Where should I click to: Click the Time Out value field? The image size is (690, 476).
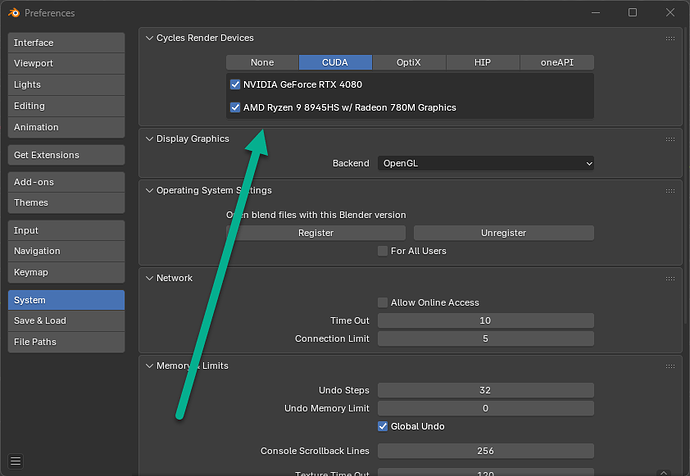tap(486, 321)
